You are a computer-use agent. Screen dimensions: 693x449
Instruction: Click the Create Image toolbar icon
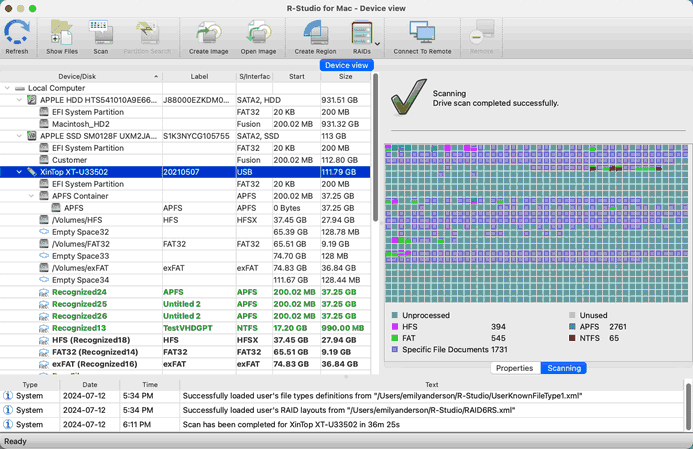209,33
